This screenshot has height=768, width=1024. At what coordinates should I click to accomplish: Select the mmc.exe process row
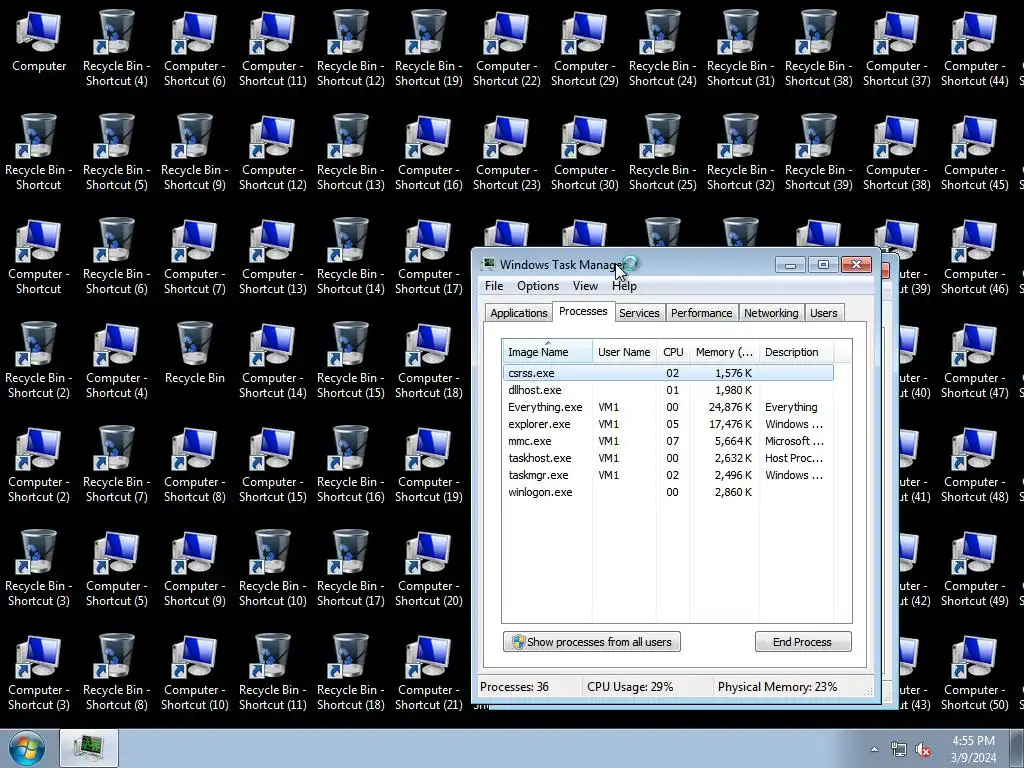[668, 441]
